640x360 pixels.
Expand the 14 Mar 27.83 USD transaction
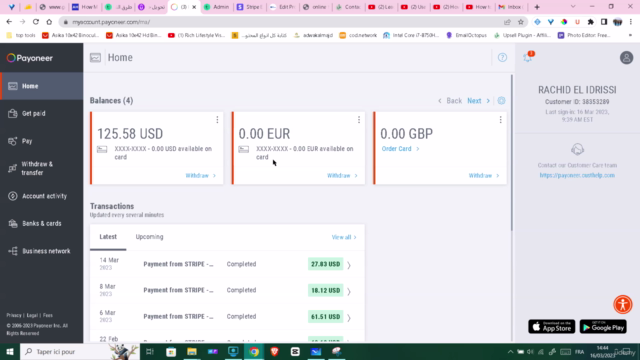(349, 265)
